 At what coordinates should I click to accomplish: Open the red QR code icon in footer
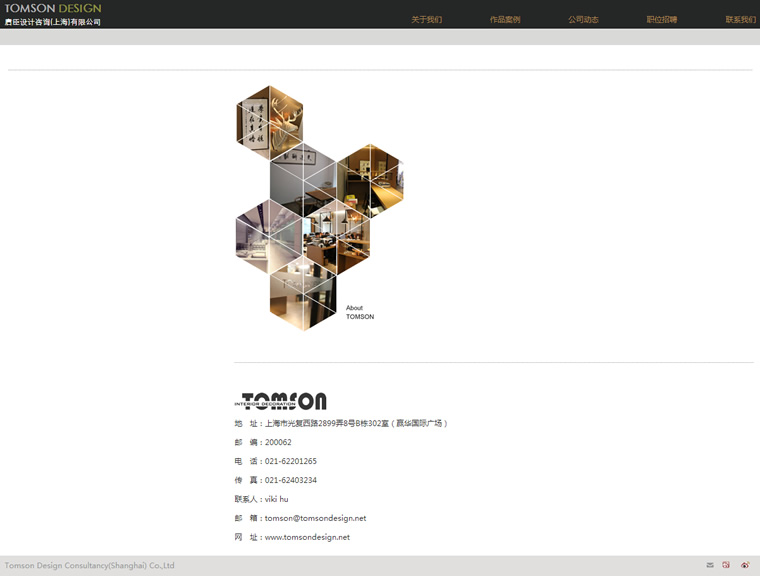pos(726,565)
